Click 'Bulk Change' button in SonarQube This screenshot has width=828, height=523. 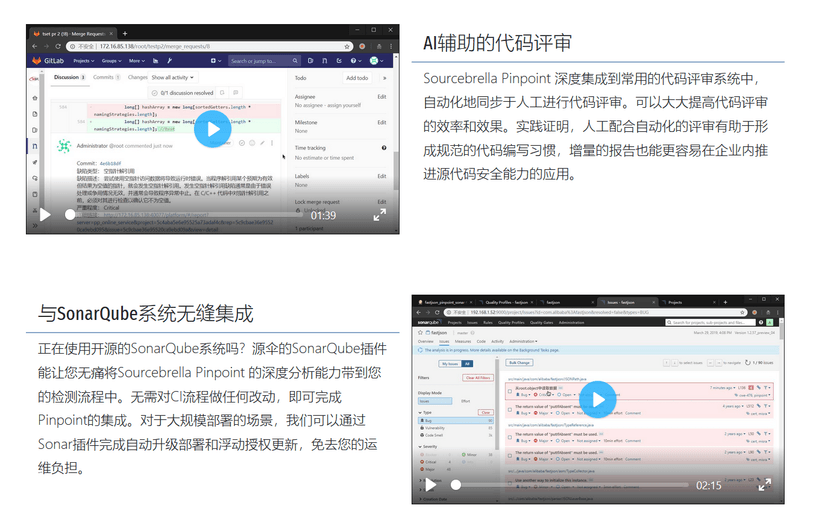pos(520,363)
